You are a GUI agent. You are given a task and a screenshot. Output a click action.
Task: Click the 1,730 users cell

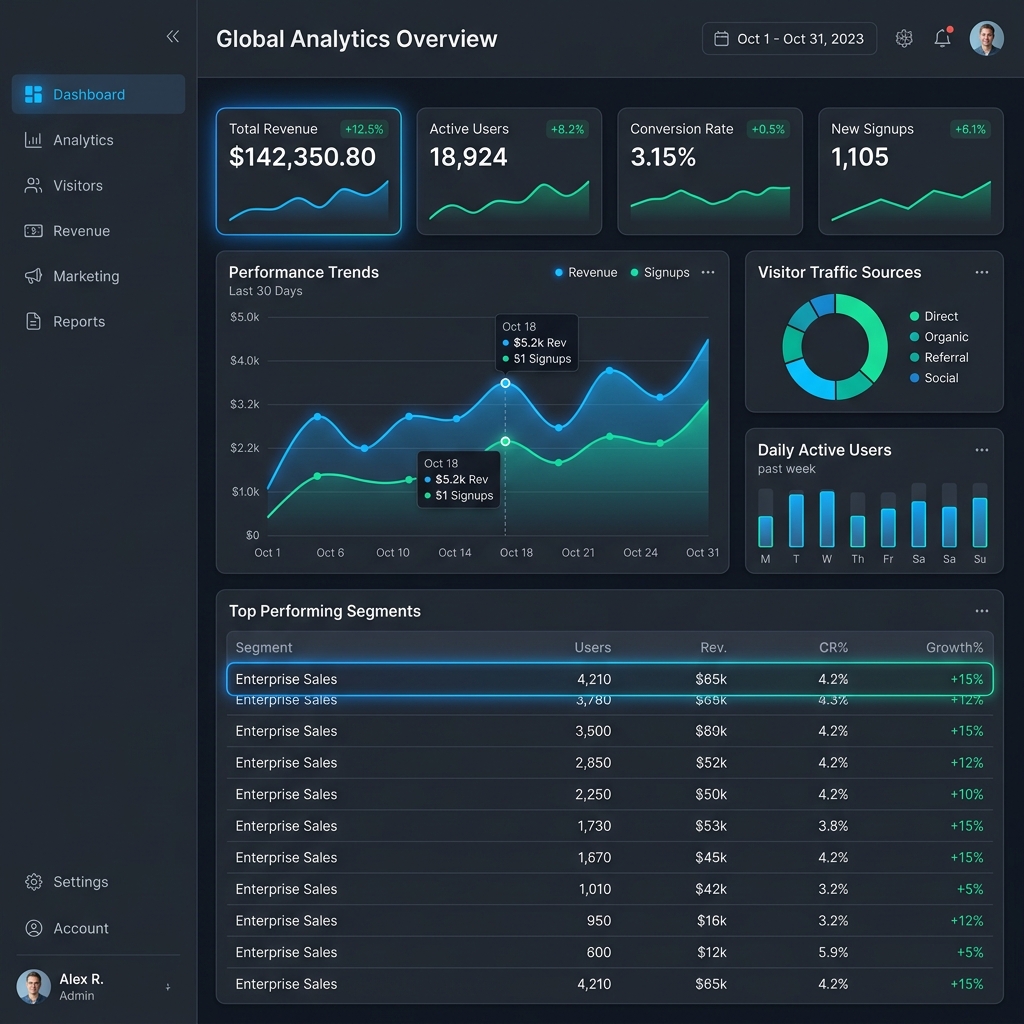pyautogui.click(x=594, y=826)
